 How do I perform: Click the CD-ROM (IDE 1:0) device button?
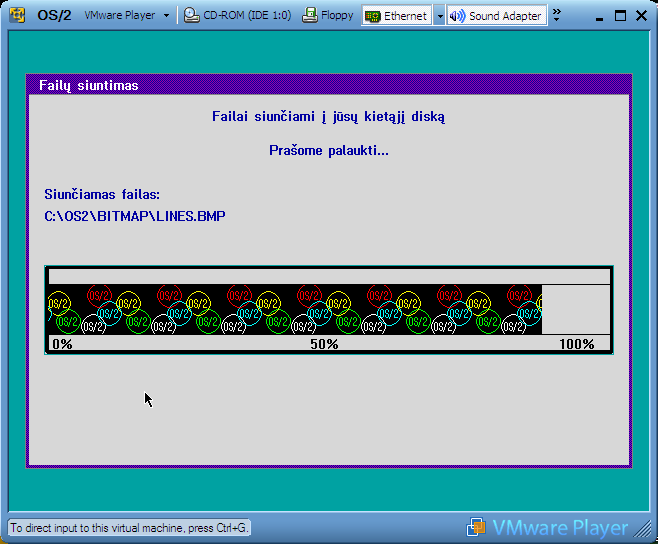(x=238, y=16)
